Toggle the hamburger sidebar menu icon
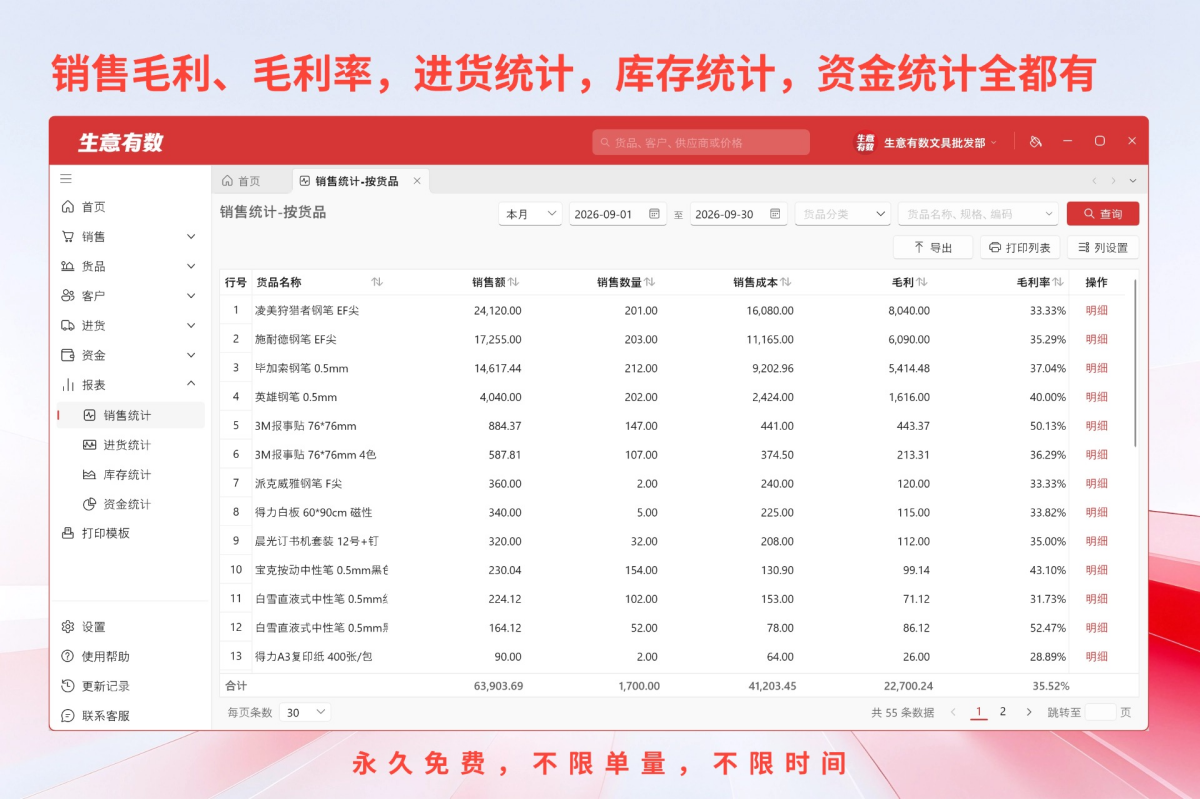Screen dimensions: 1200x799 point(66,179)
